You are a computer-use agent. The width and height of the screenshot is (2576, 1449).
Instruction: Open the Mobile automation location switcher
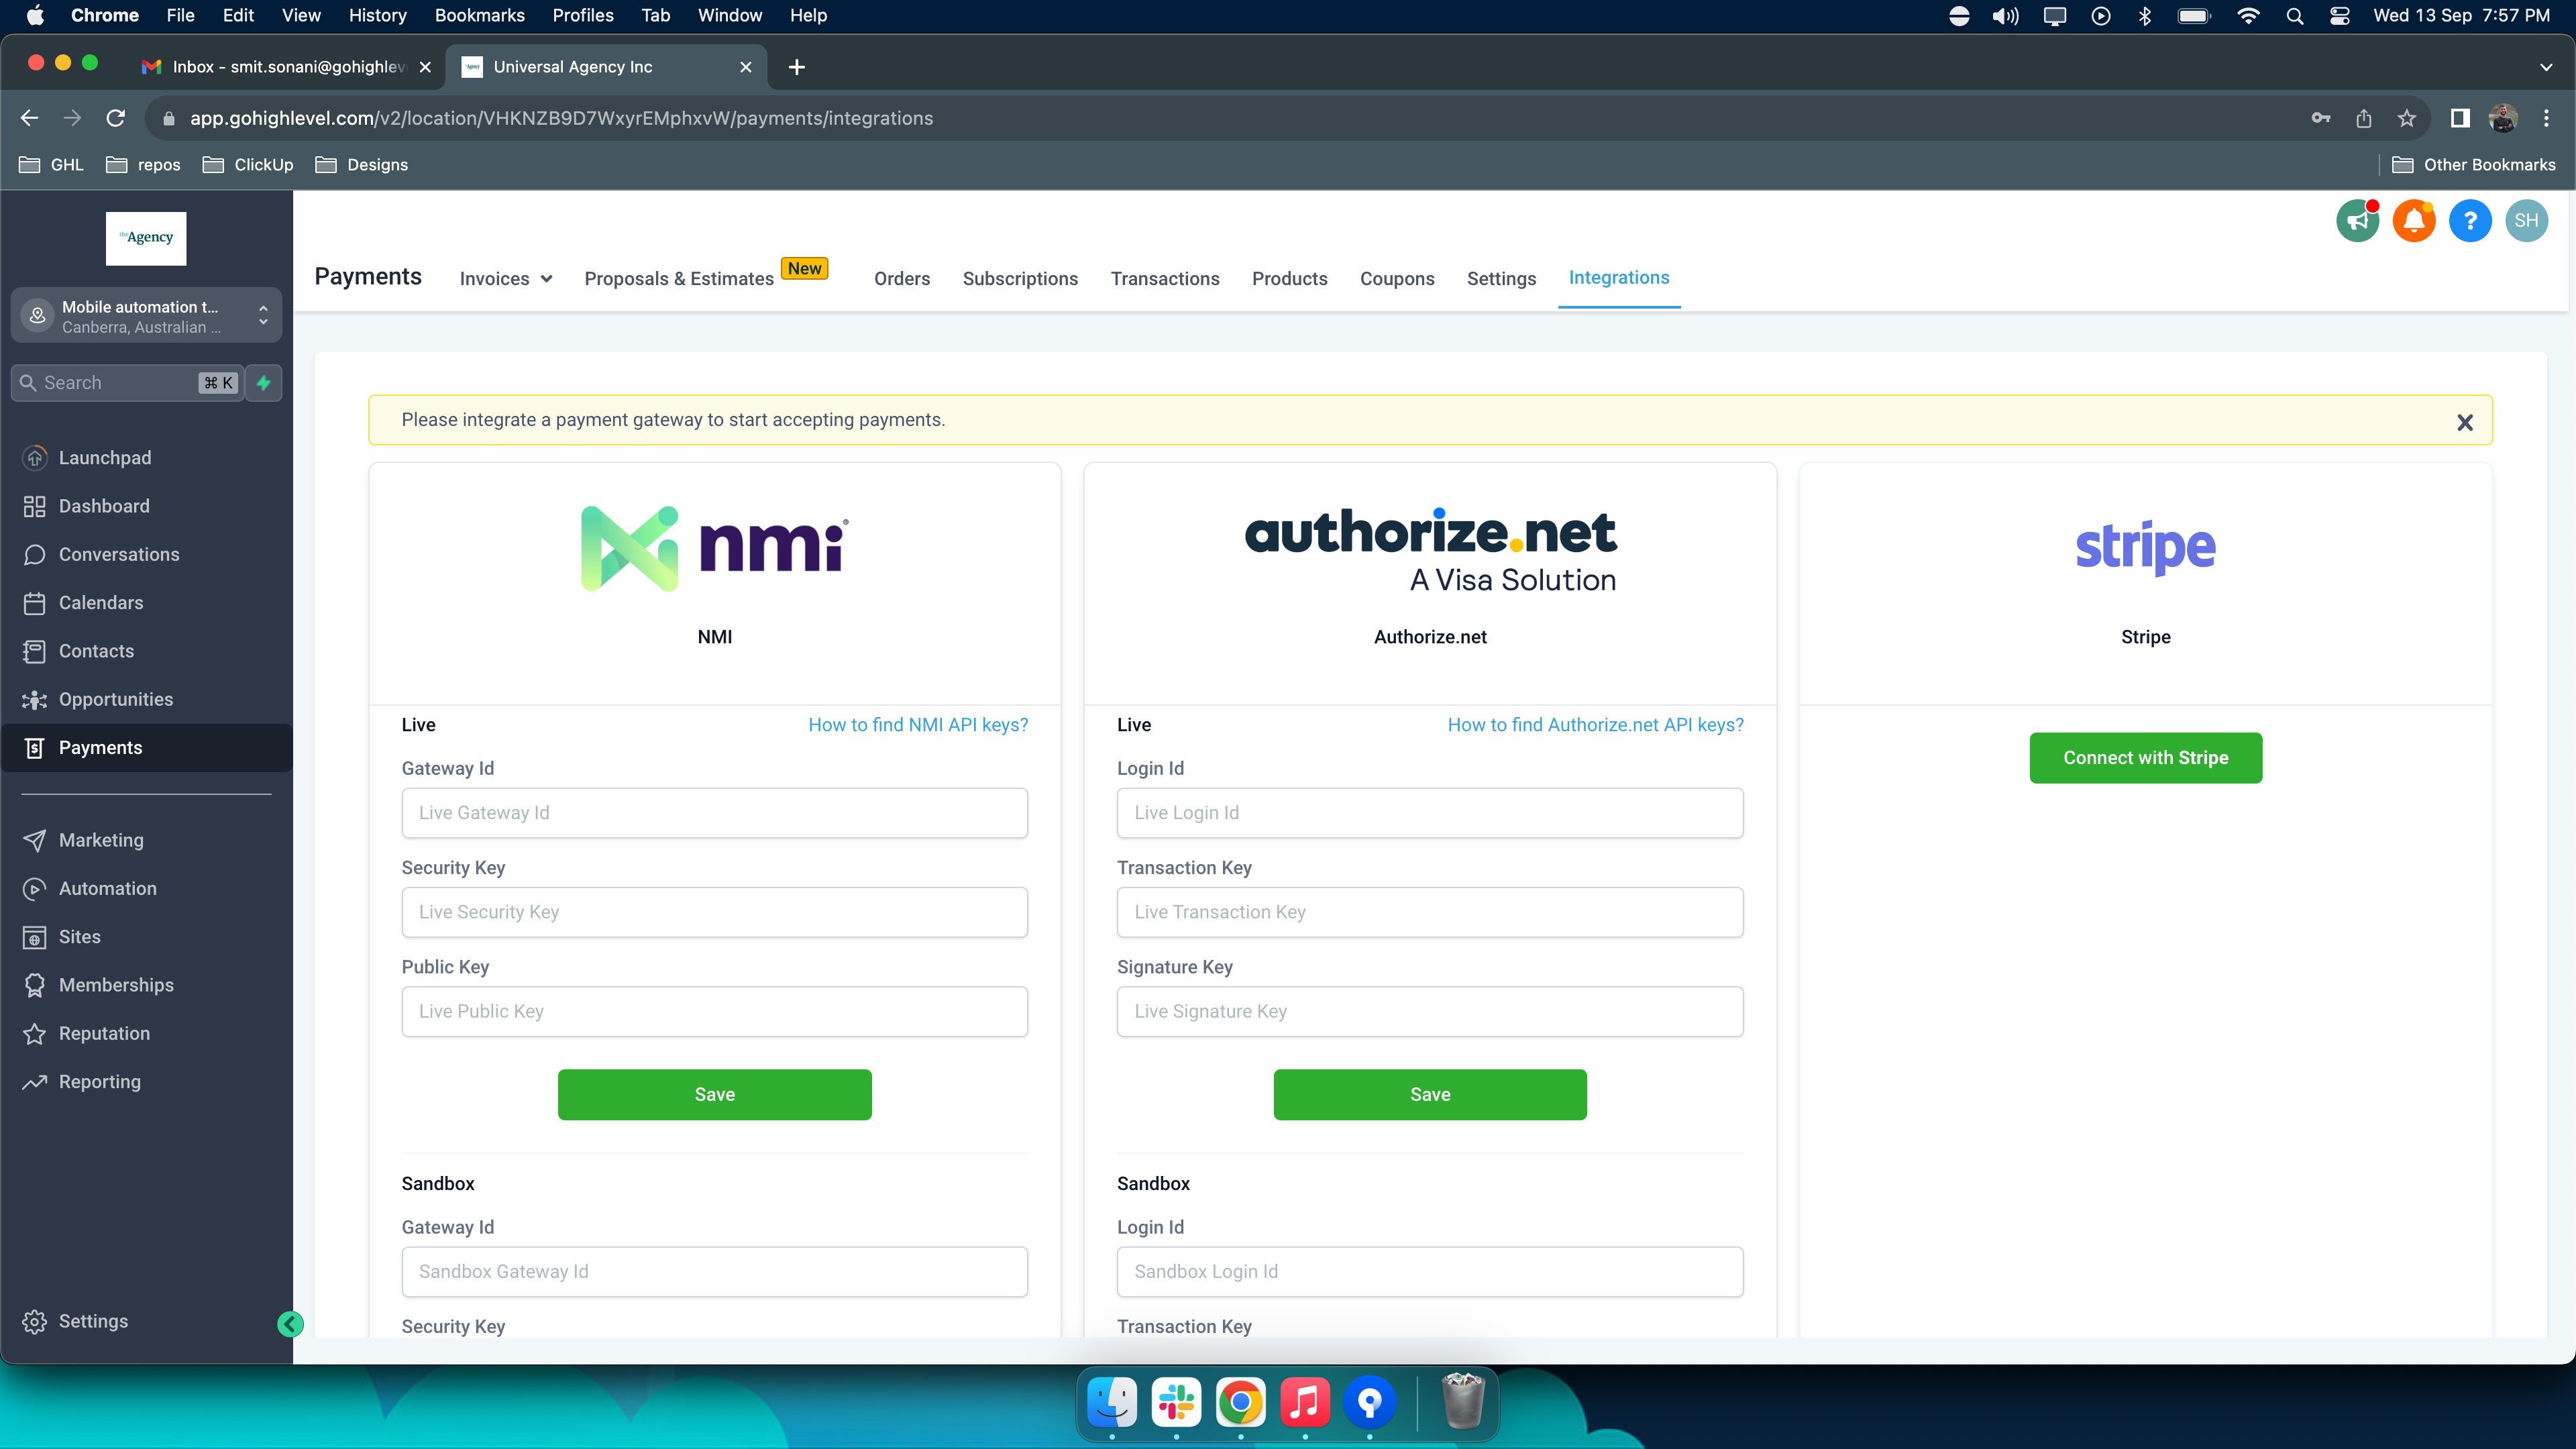(x=146, y=316)
